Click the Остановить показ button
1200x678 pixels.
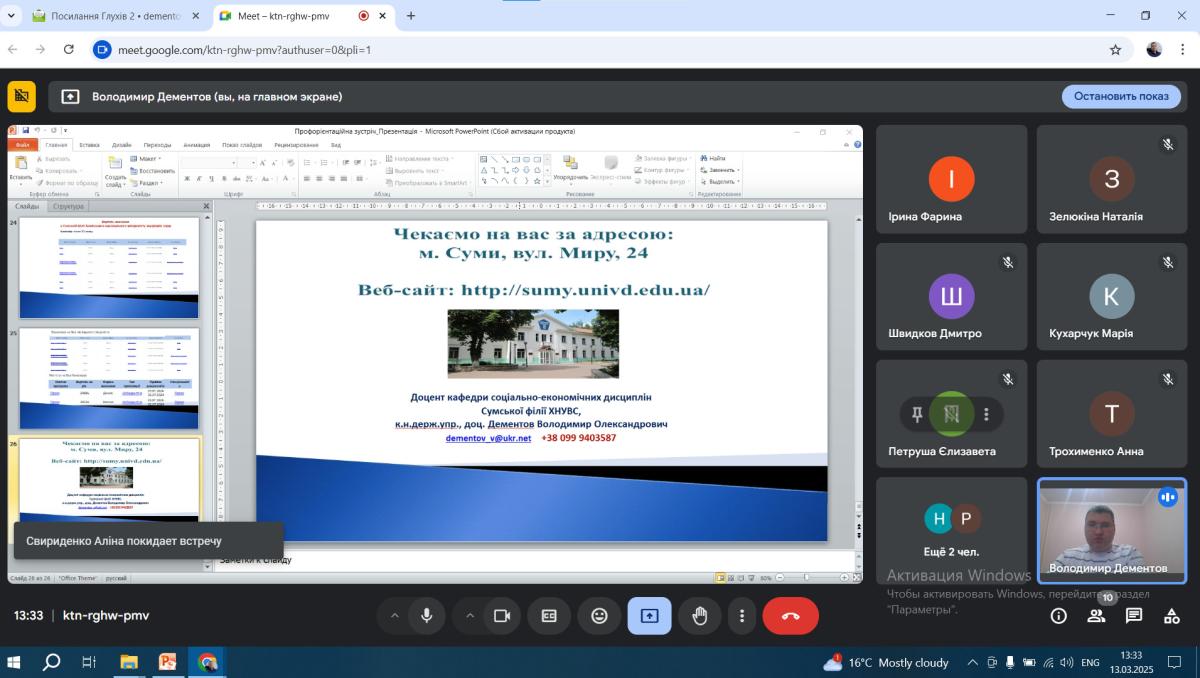(x=1121, y=96)
